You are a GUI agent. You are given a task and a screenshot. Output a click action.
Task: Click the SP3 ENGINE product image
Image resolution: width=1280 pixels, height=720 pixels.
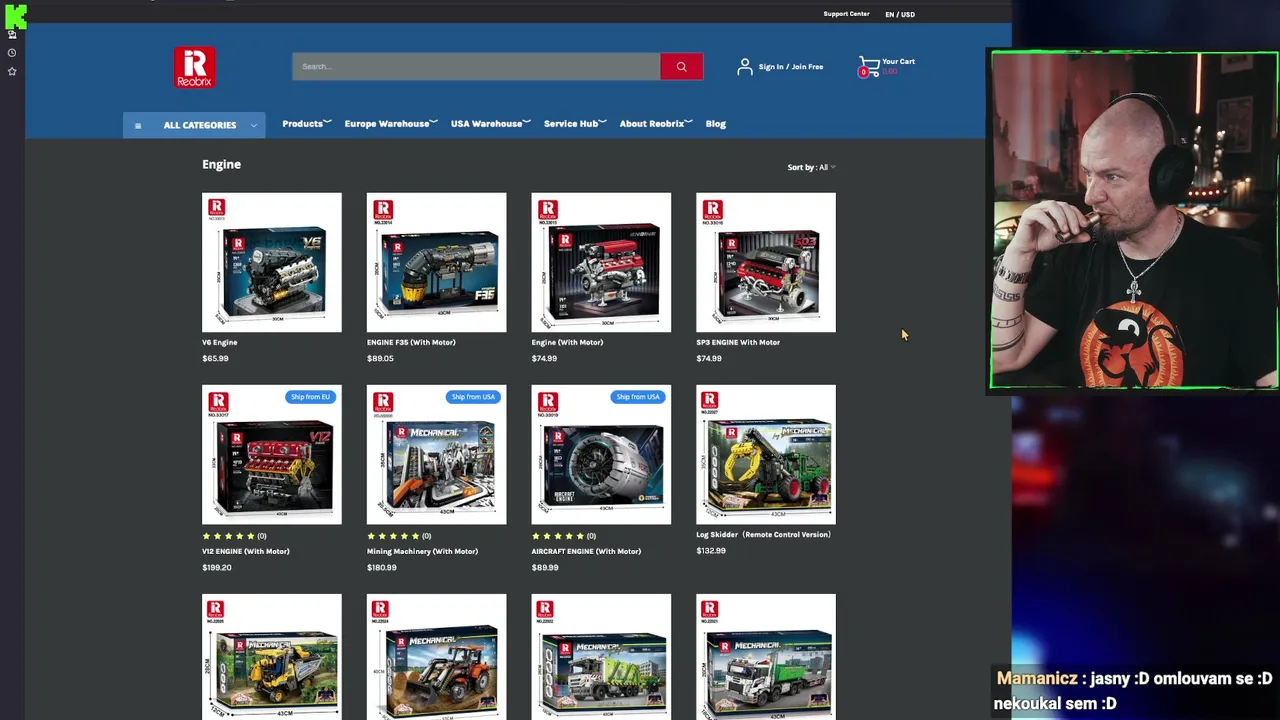click(766, 262)
